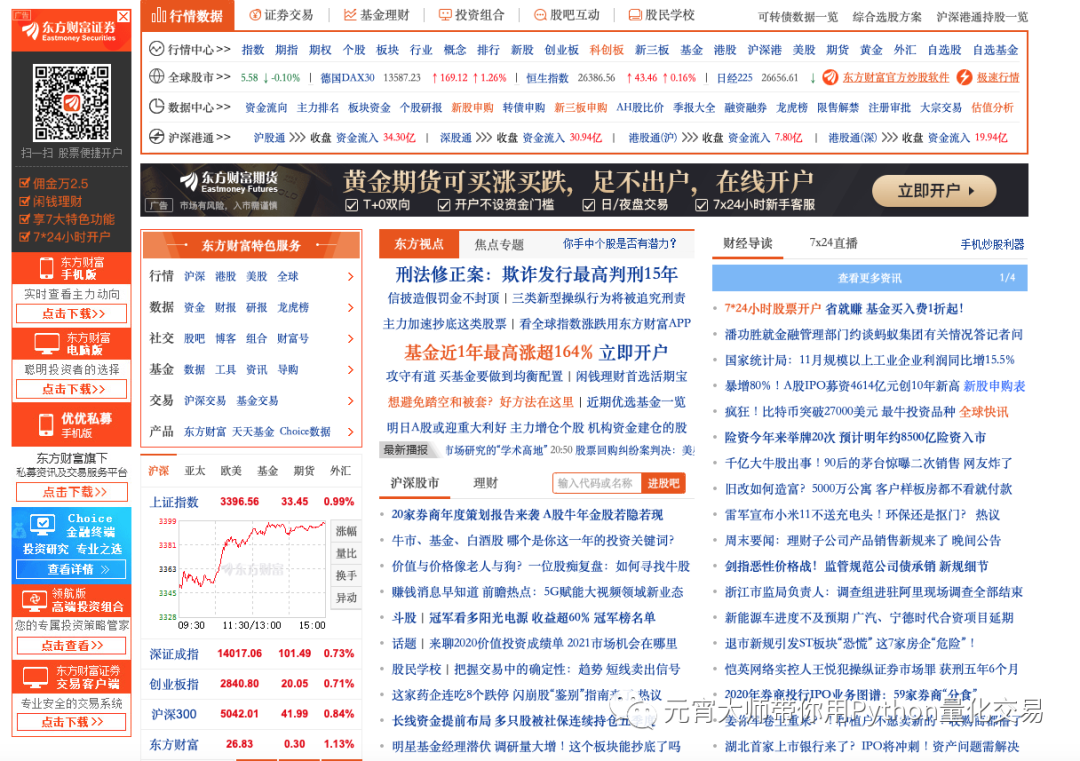Viewport: 1080px width, 761px height.
Task: Open the 科创板 link in 行情中心
Action: [607, 50]
